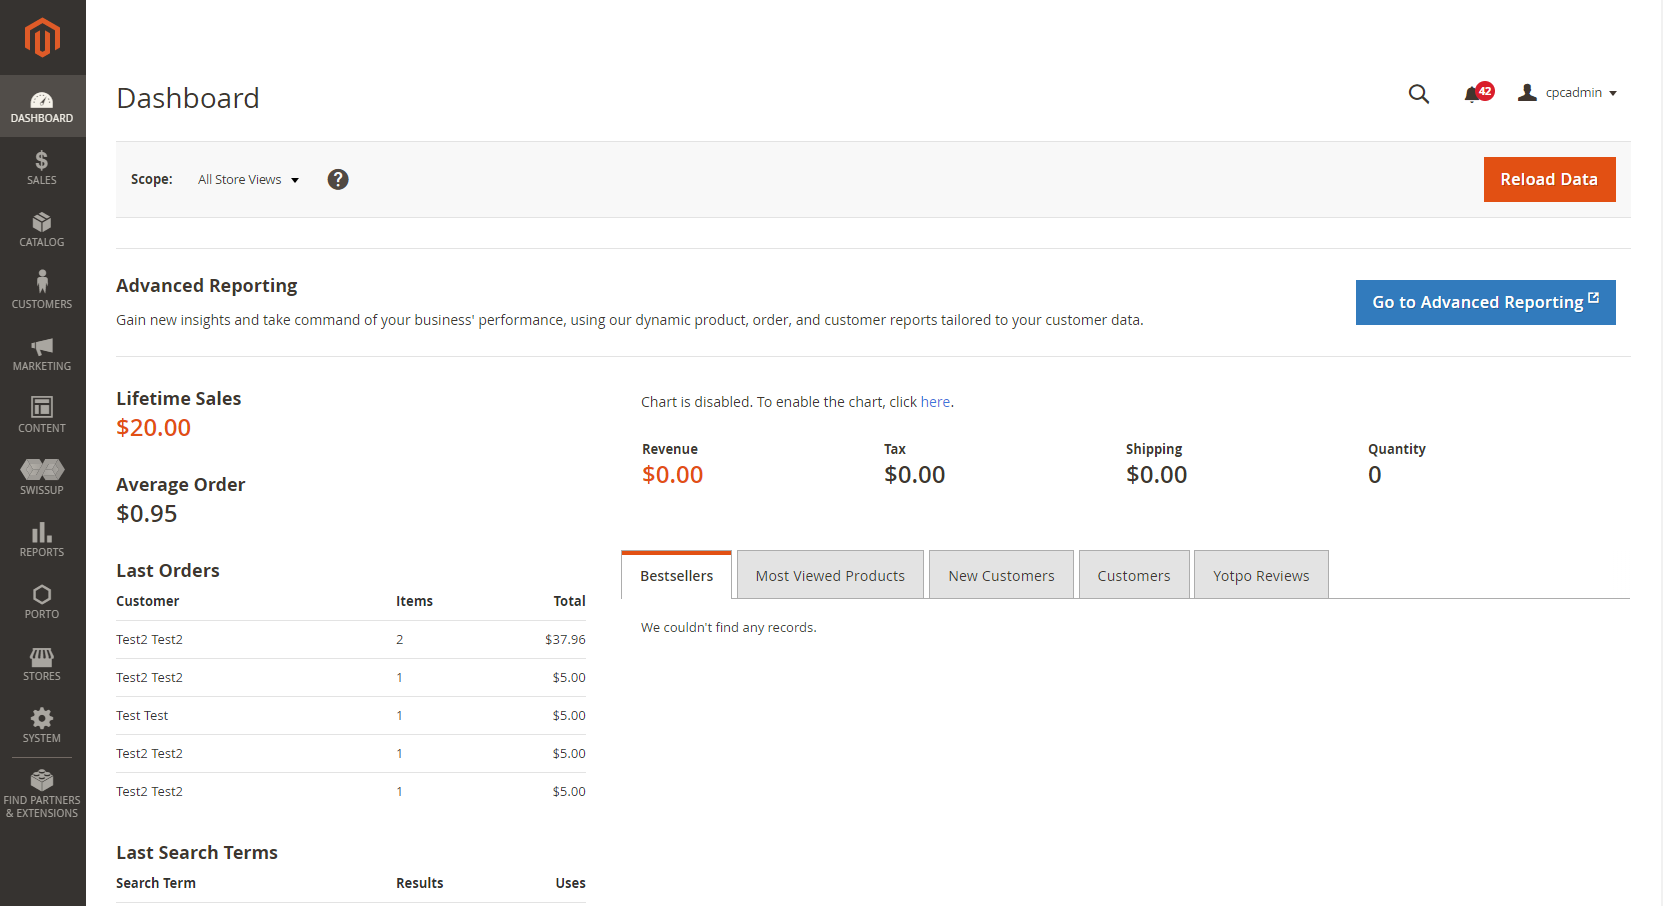Click the Magento logo icon
Screen dimensions: 1663x906
(42, 38)
